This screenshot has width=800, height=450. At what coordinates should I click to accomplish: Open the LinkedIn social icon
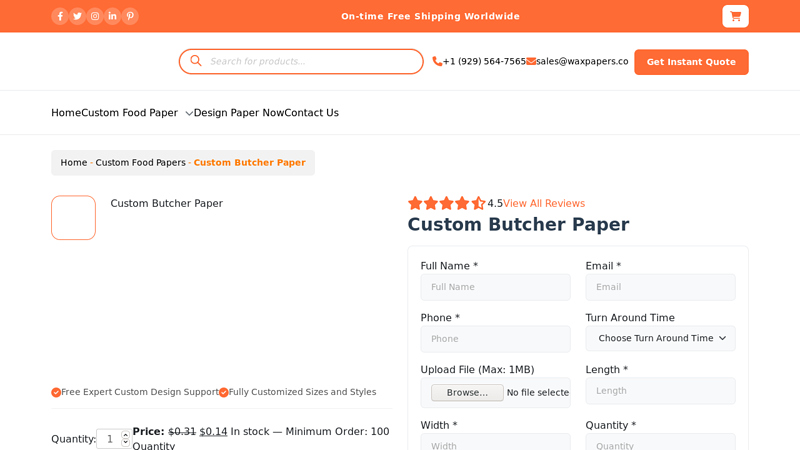(x=112, y=16)
